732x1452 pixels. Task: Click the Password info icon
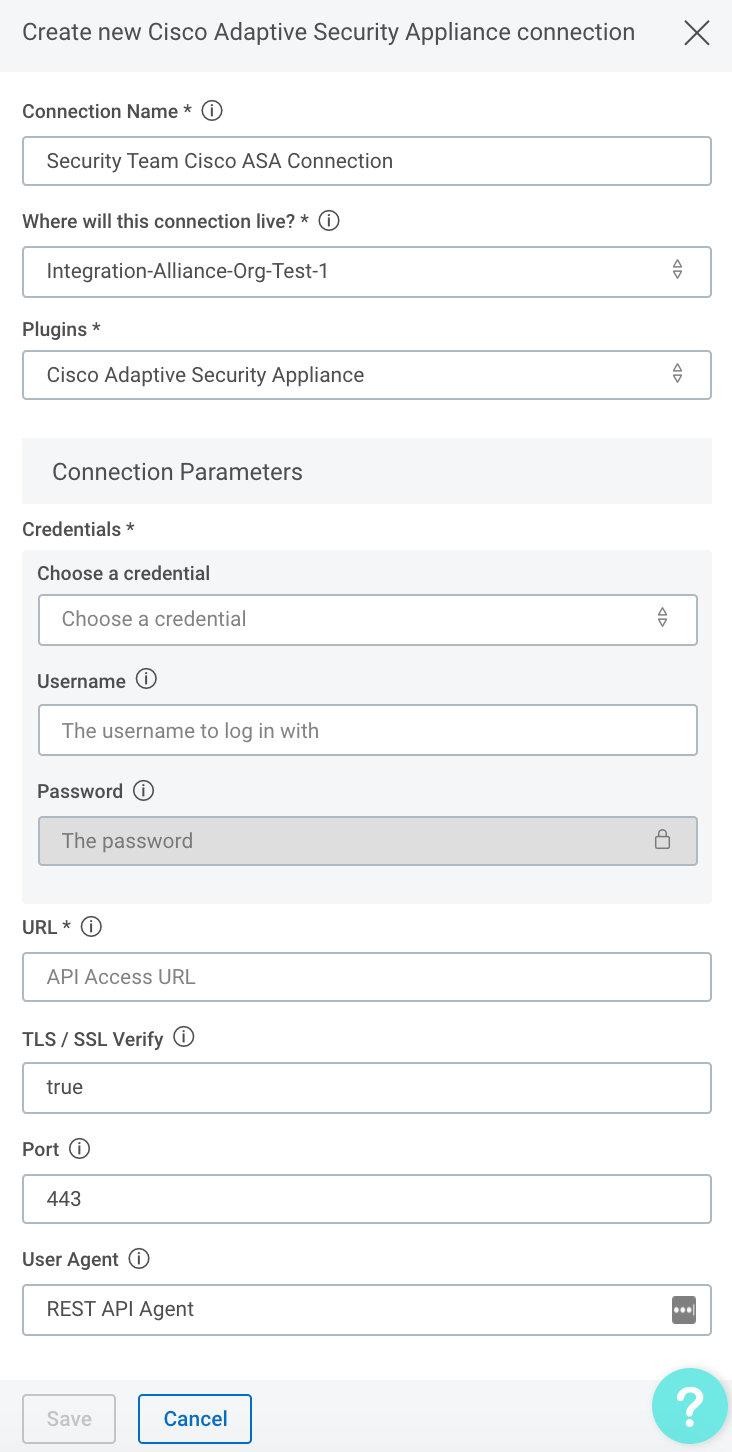144,791
